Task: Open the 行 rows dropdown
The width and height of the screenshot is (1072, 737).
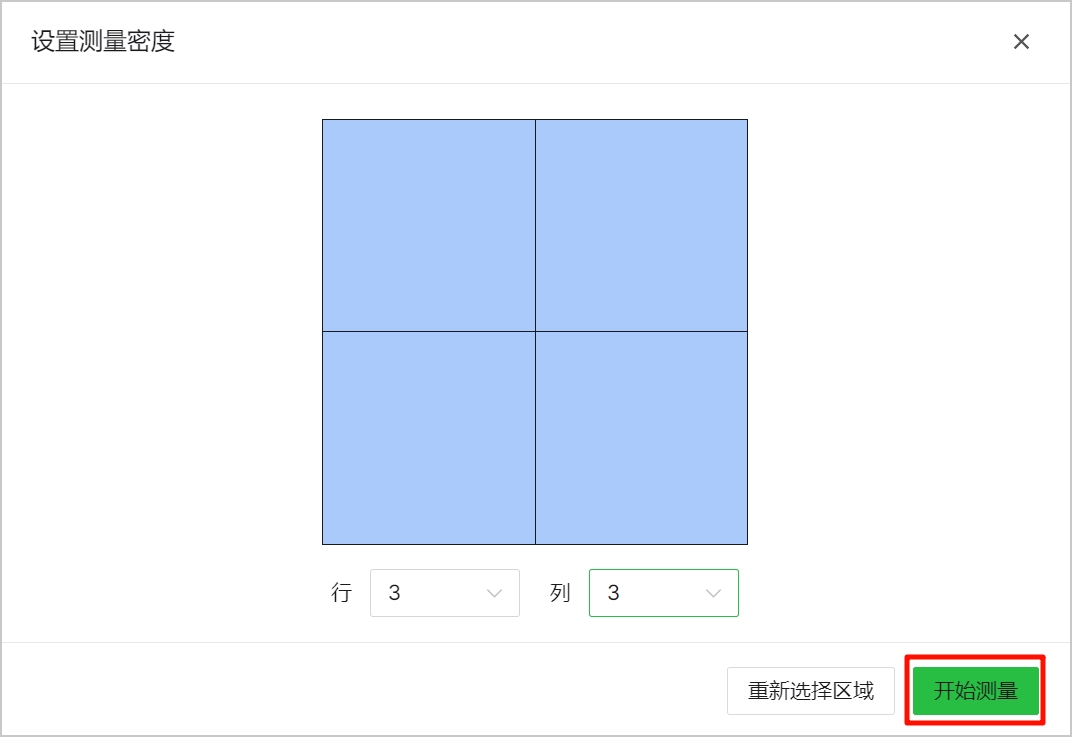Action: coord(444,593)
